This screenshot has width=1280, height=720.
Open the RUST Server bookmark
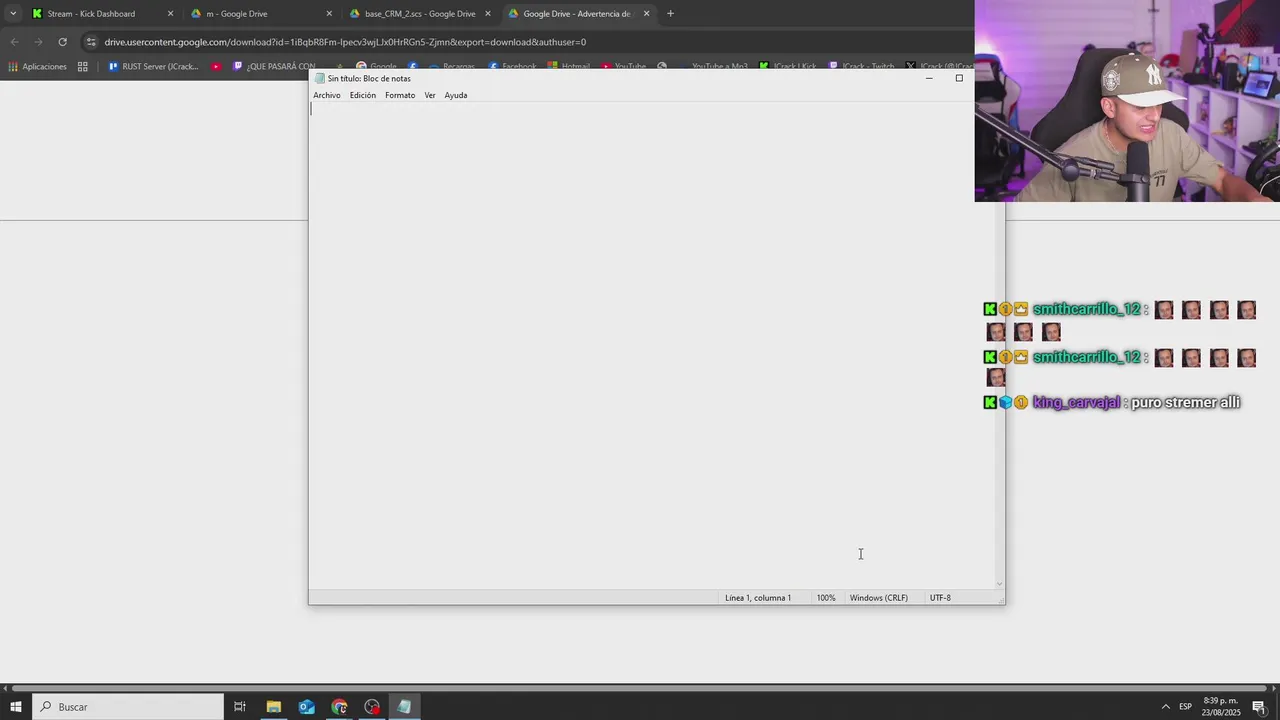coord(153,66)
